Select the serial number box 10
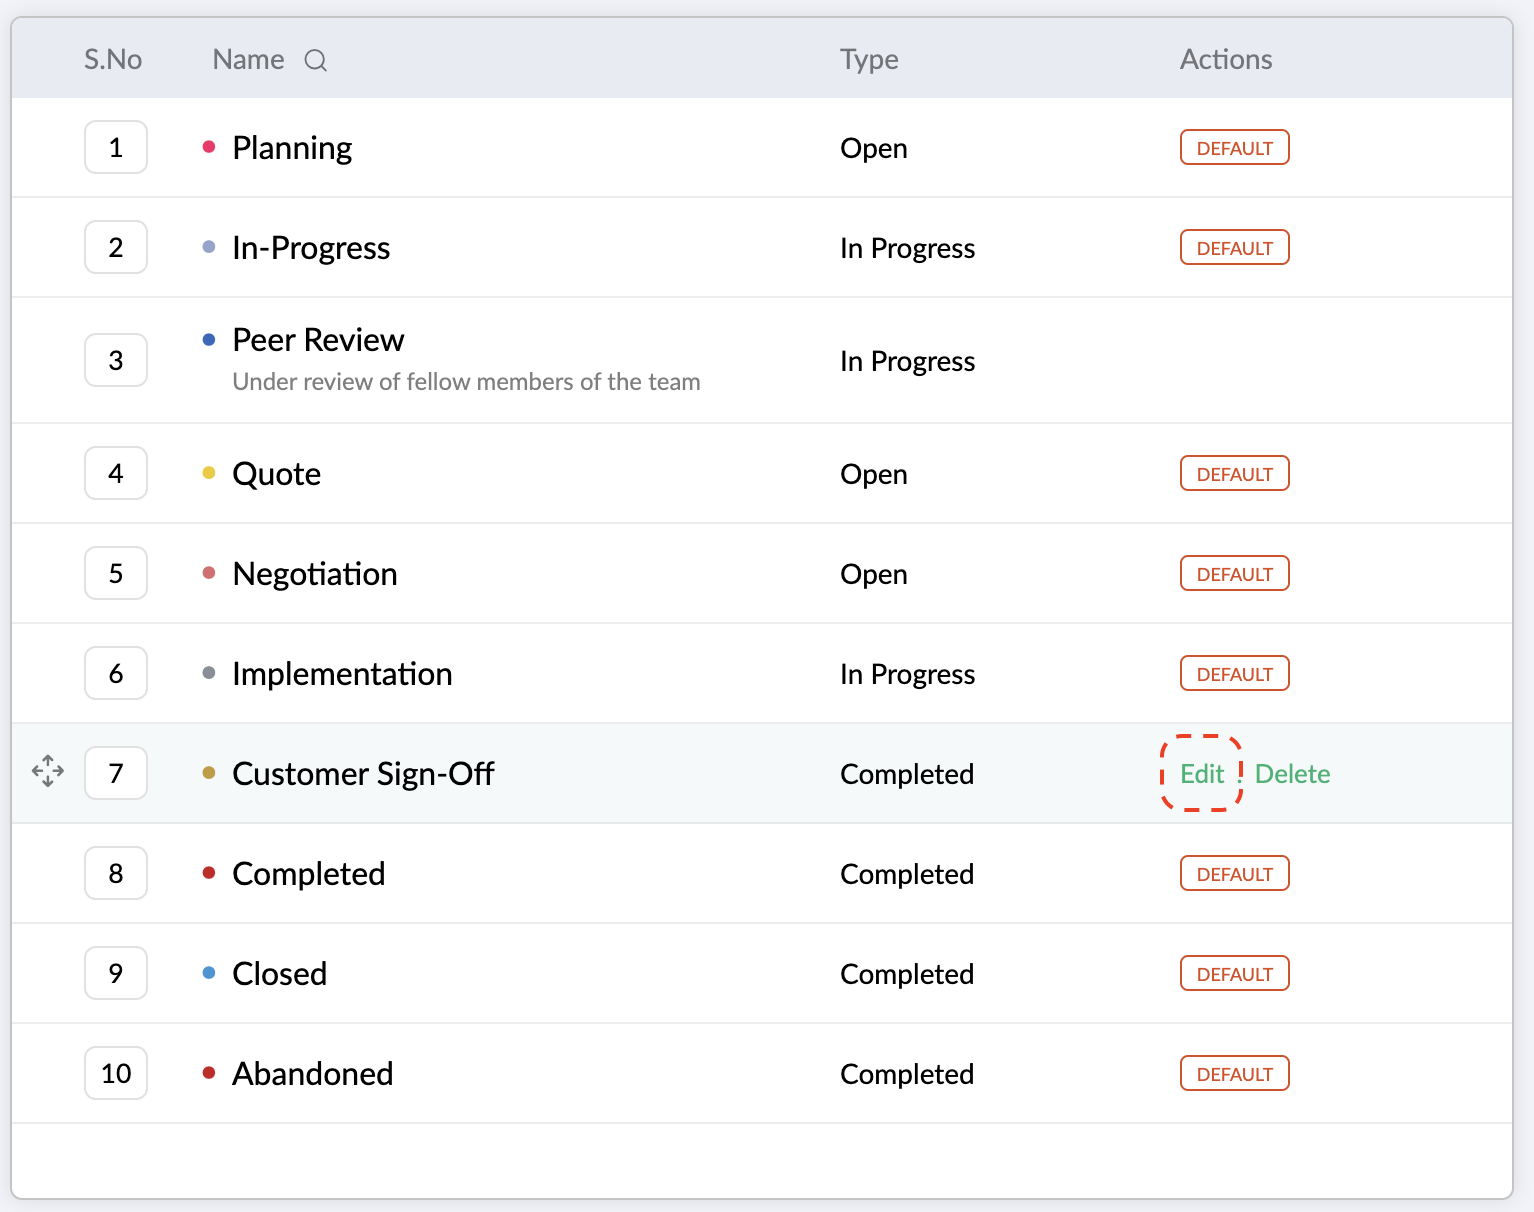Viewport: 1534px width, 1212px height. pyautogui.click(x=116, y=1073)
